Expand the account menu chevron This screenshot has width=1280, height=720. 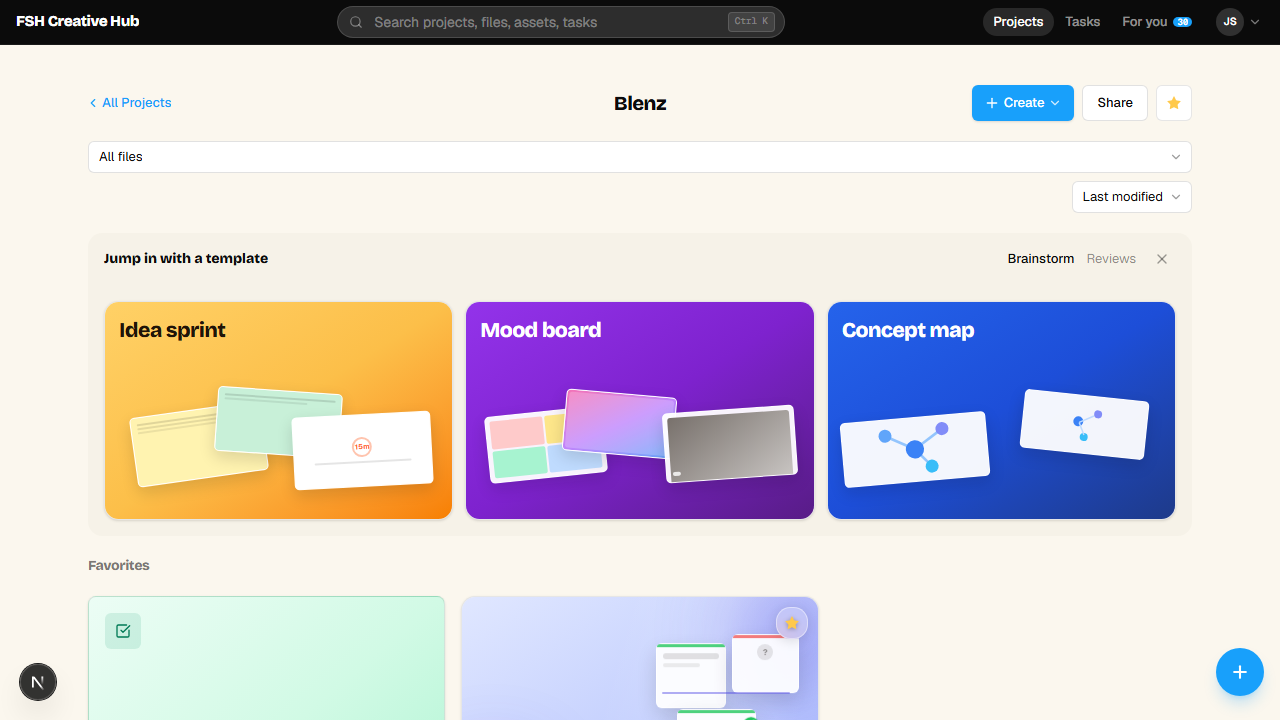click(x=1255, y=22)
